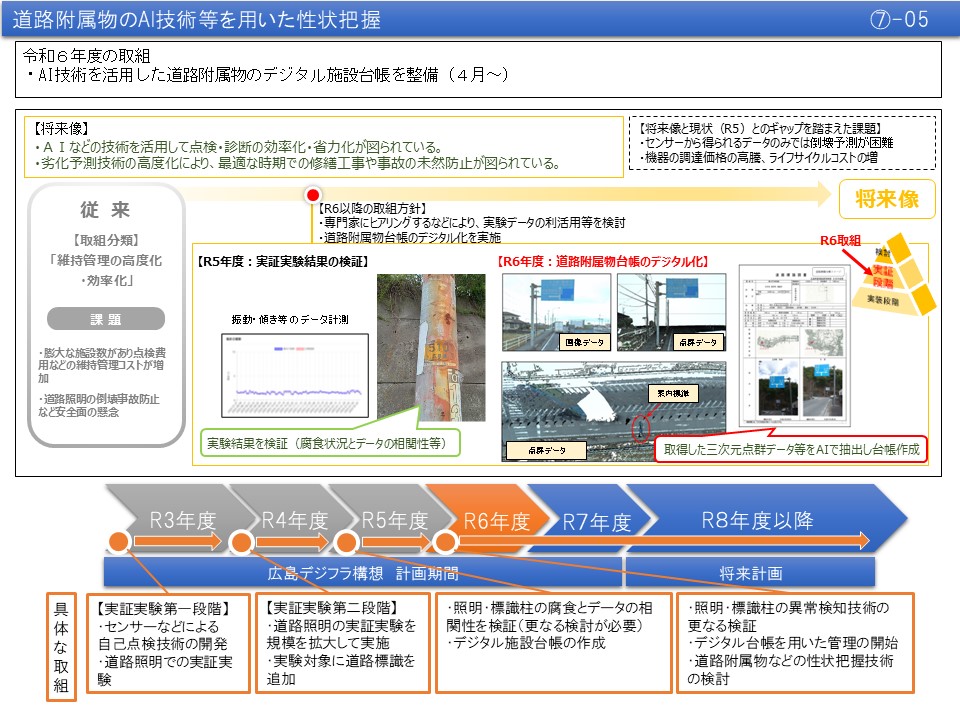Image resolution: width=960 pixels, height=720 pixels.
Task: Click the yellow pyramid diagram
Action: coord(893,274)
